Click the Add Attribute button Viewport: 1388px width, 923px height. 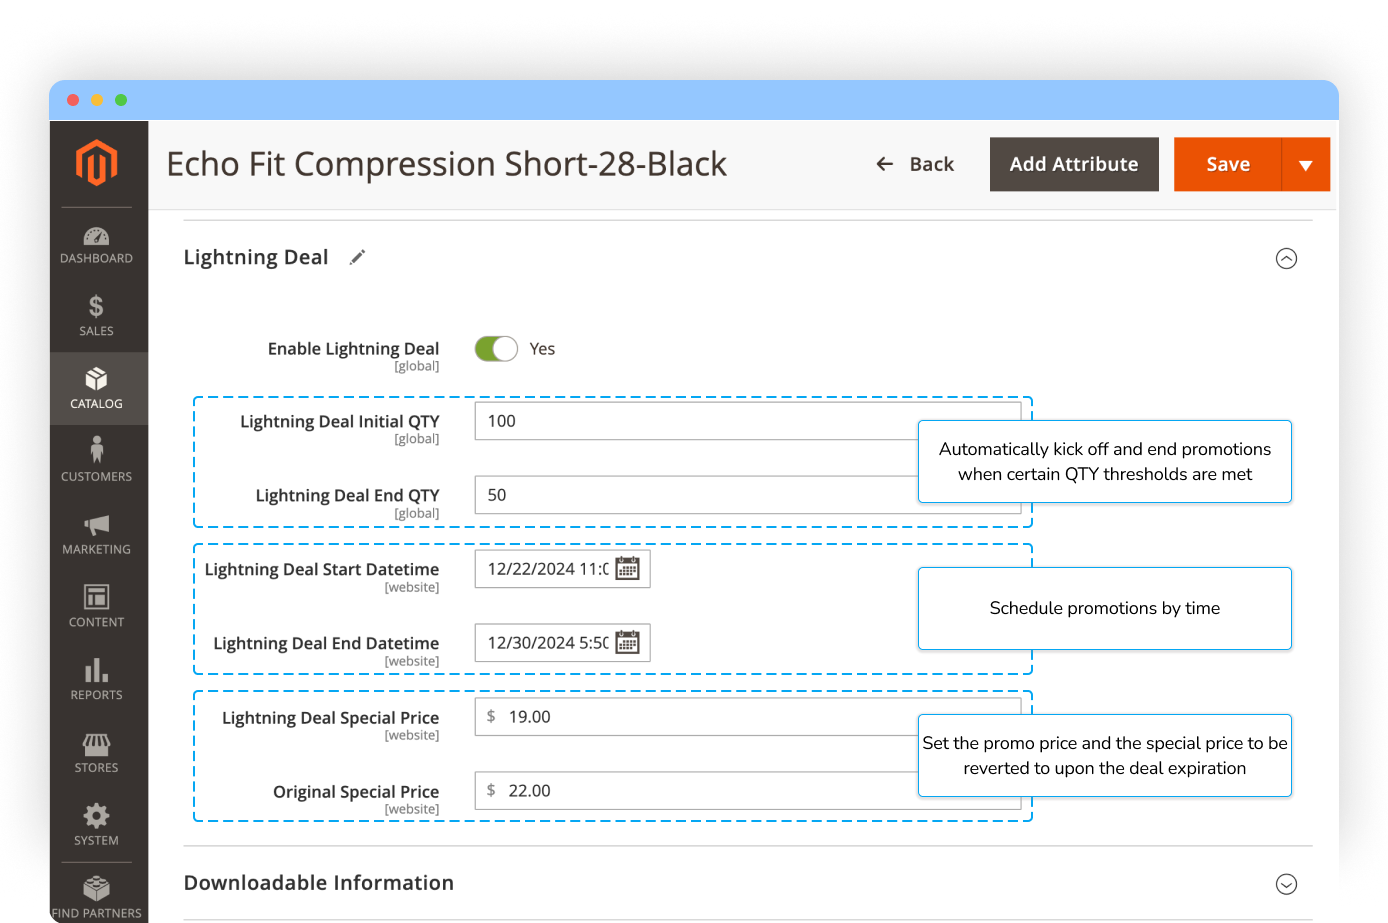pos(1074,165)
